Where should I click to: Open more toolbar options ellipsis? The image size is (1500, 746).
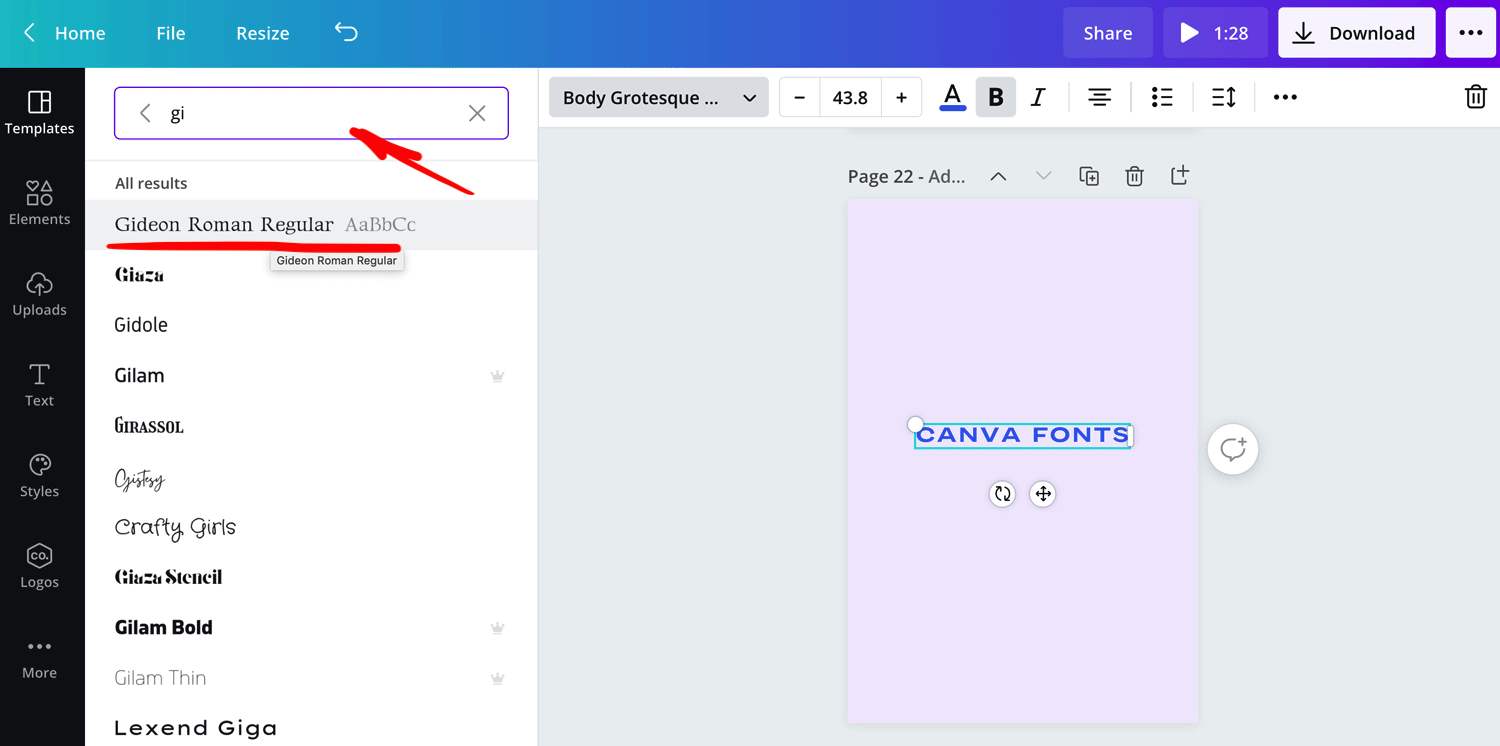point(1285,97)
